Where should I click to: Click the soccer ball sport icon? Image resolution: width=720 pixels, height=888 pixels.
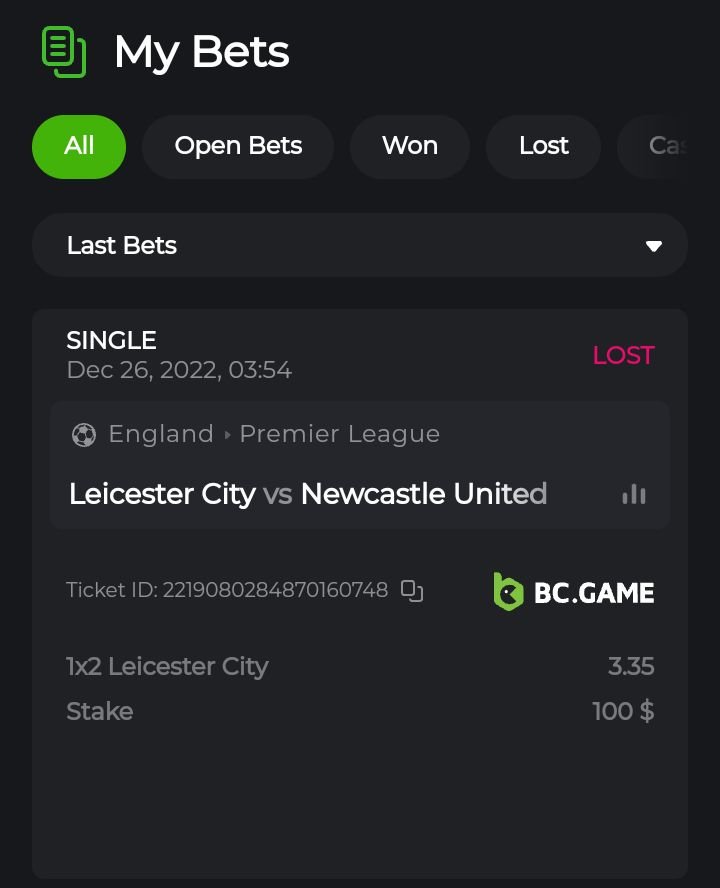[84, 435]
